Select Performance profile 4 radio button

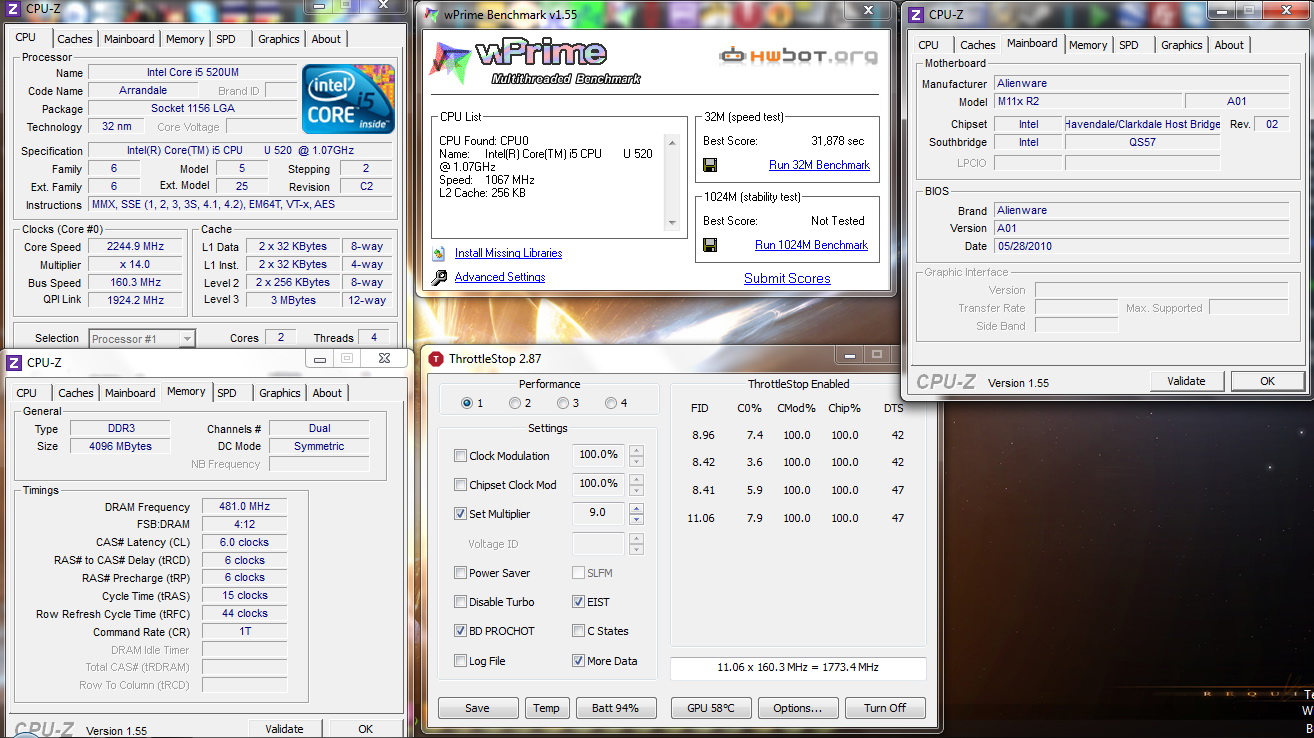click(x=611, y=403)
